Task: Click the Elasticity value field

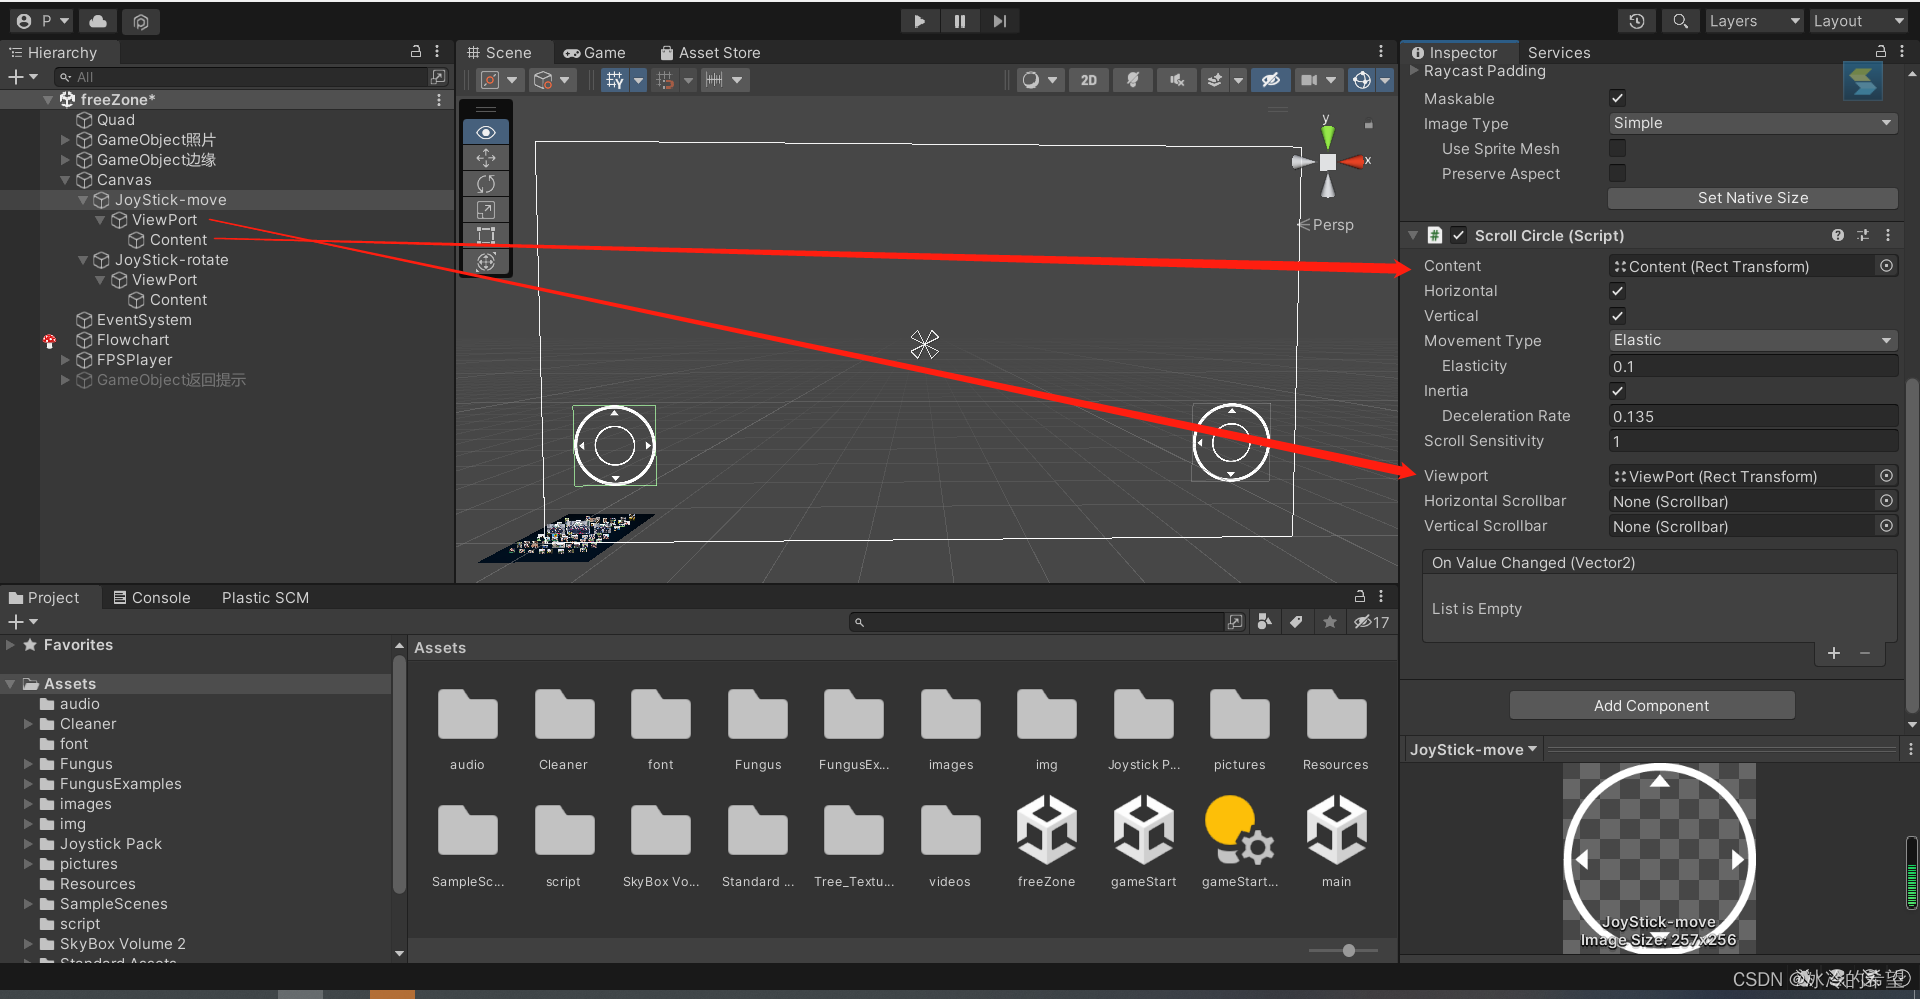Action: 1752,366
